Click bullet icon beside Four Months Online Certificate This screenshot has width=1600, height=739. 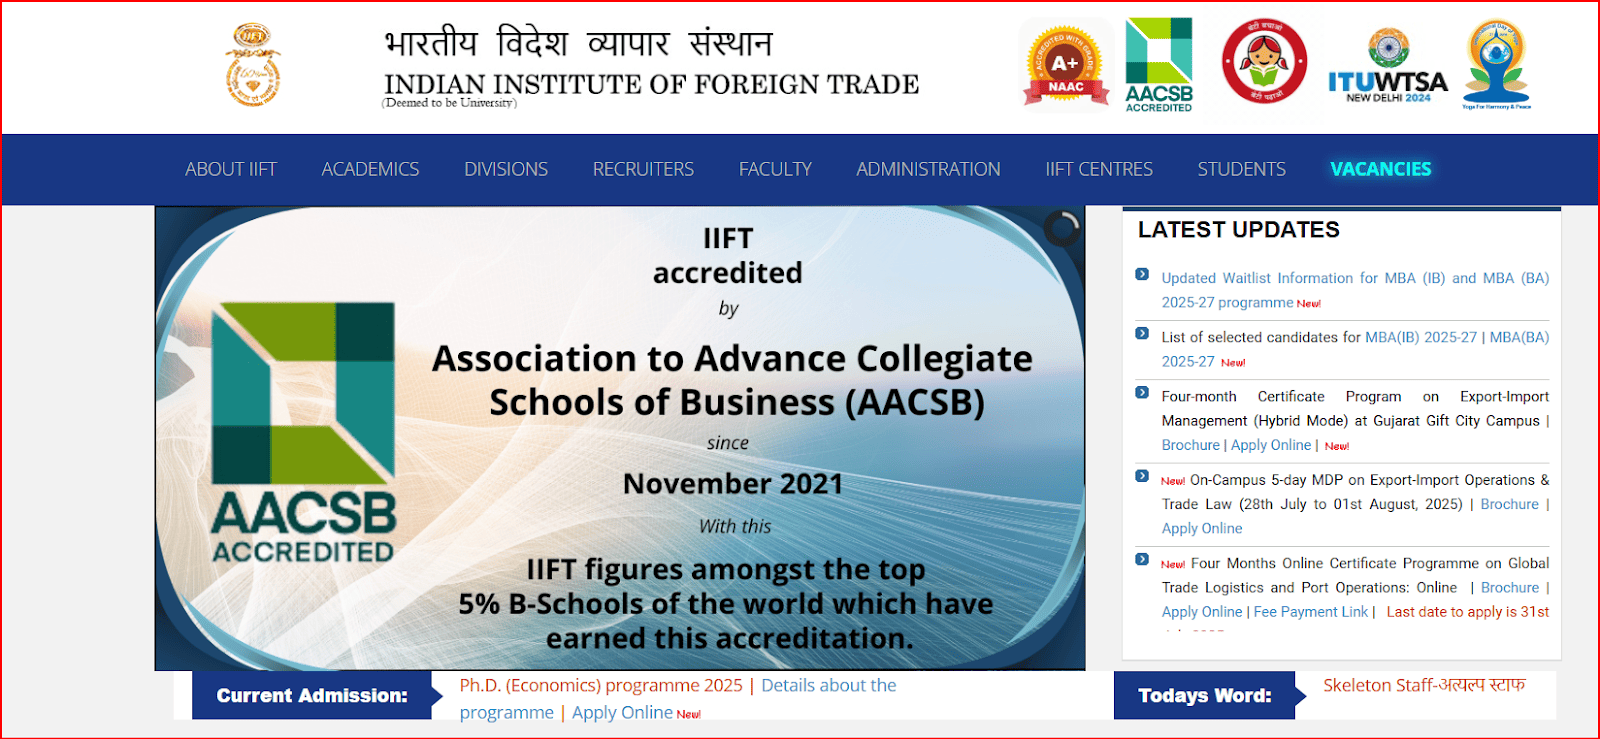pos(1142,559)
